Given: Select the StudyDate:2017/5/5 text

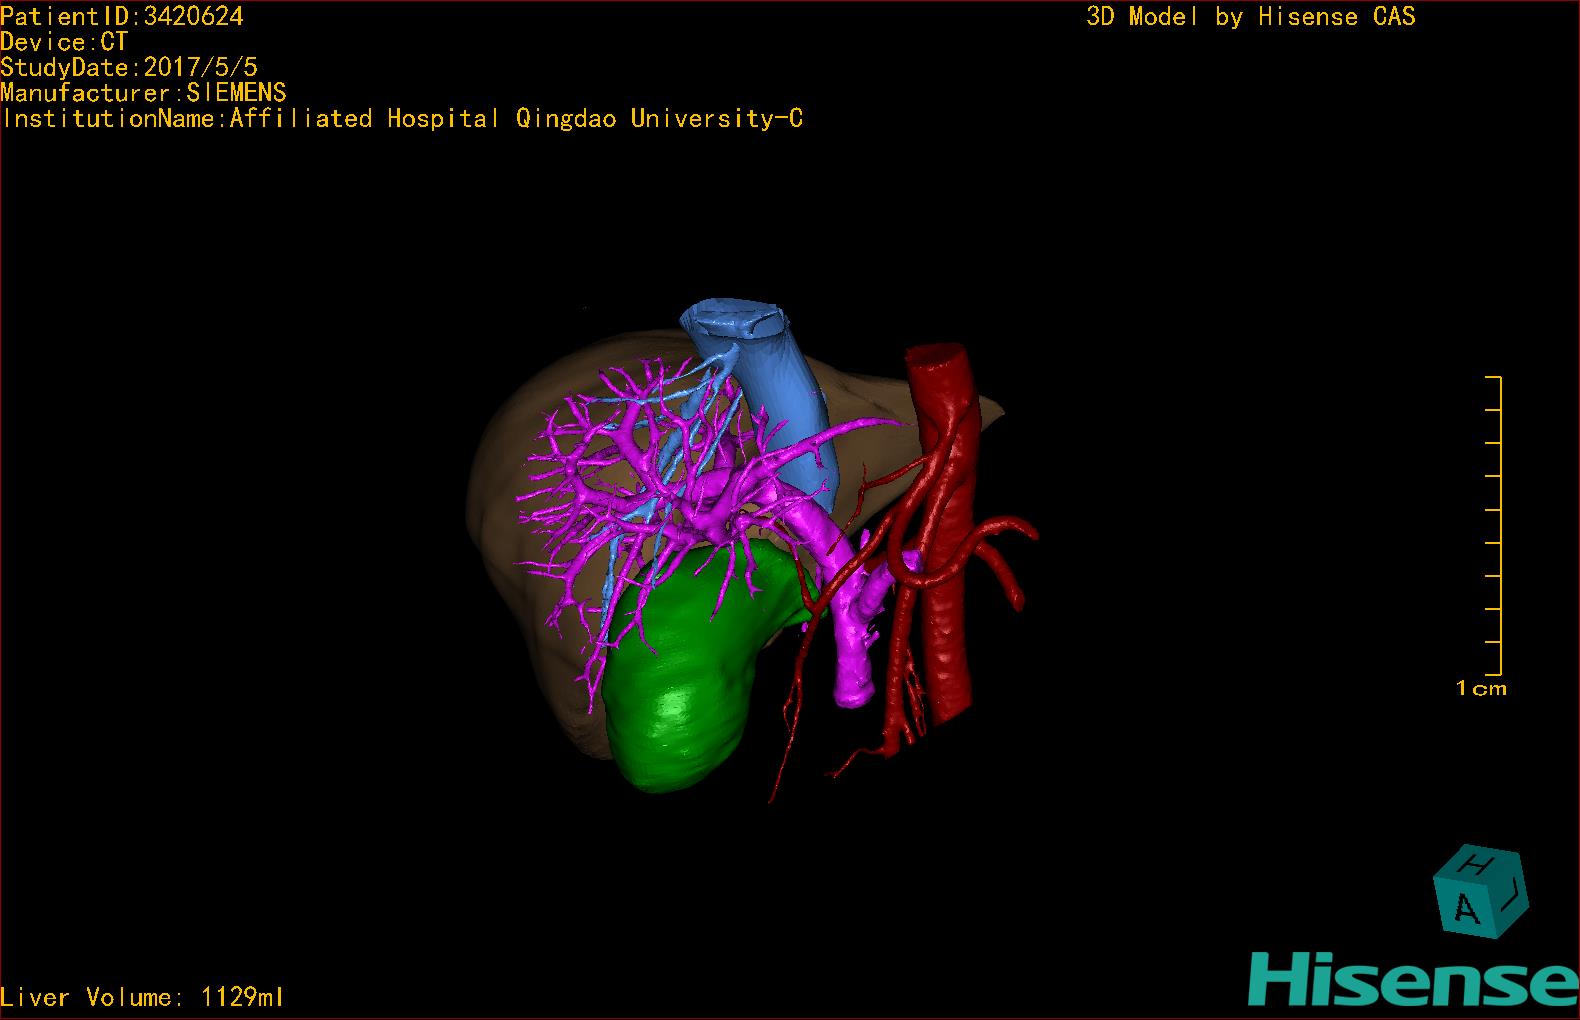Looking at the screenshot, I should (129, 67).
